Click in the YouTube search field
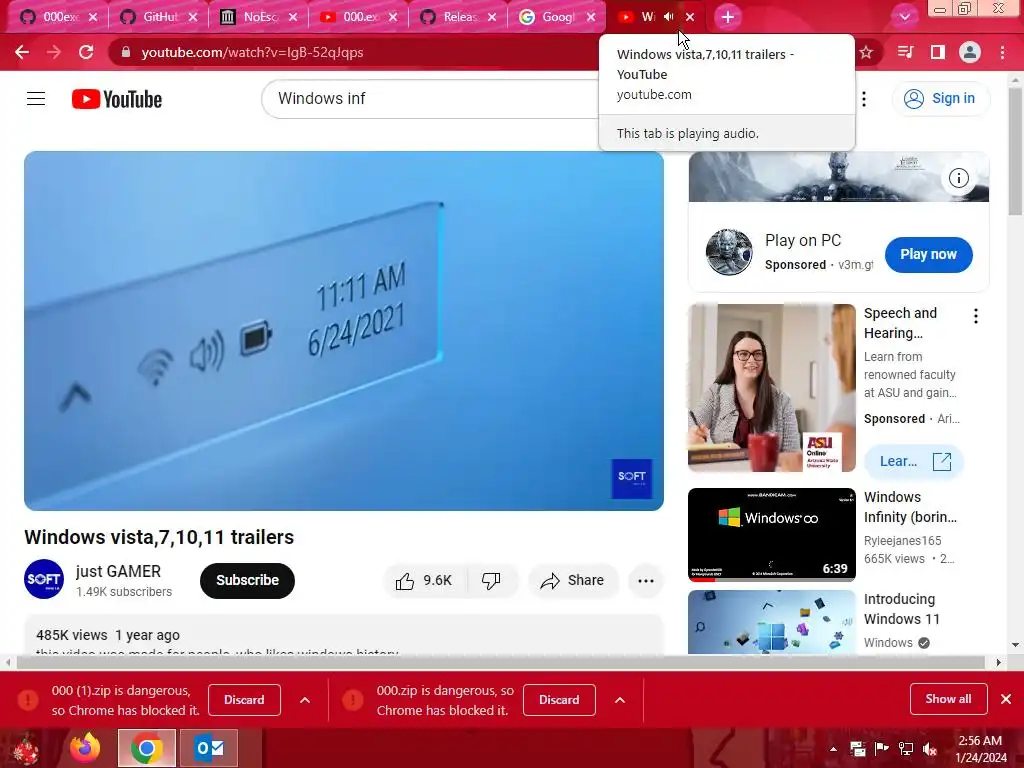Viewport: 1024px width, 768px height. tap(431, 99)
